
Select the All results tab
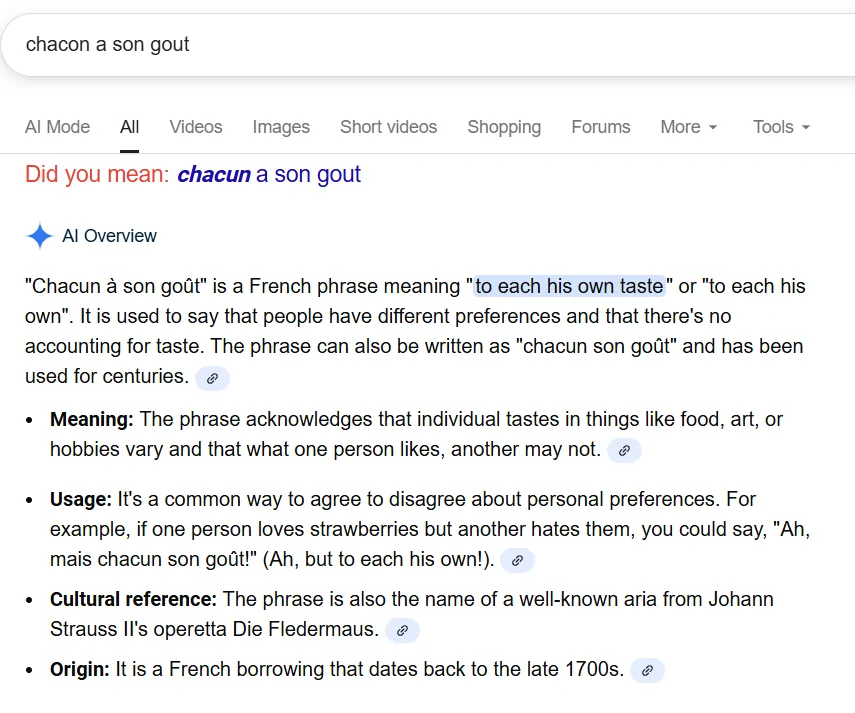[129, 127]
